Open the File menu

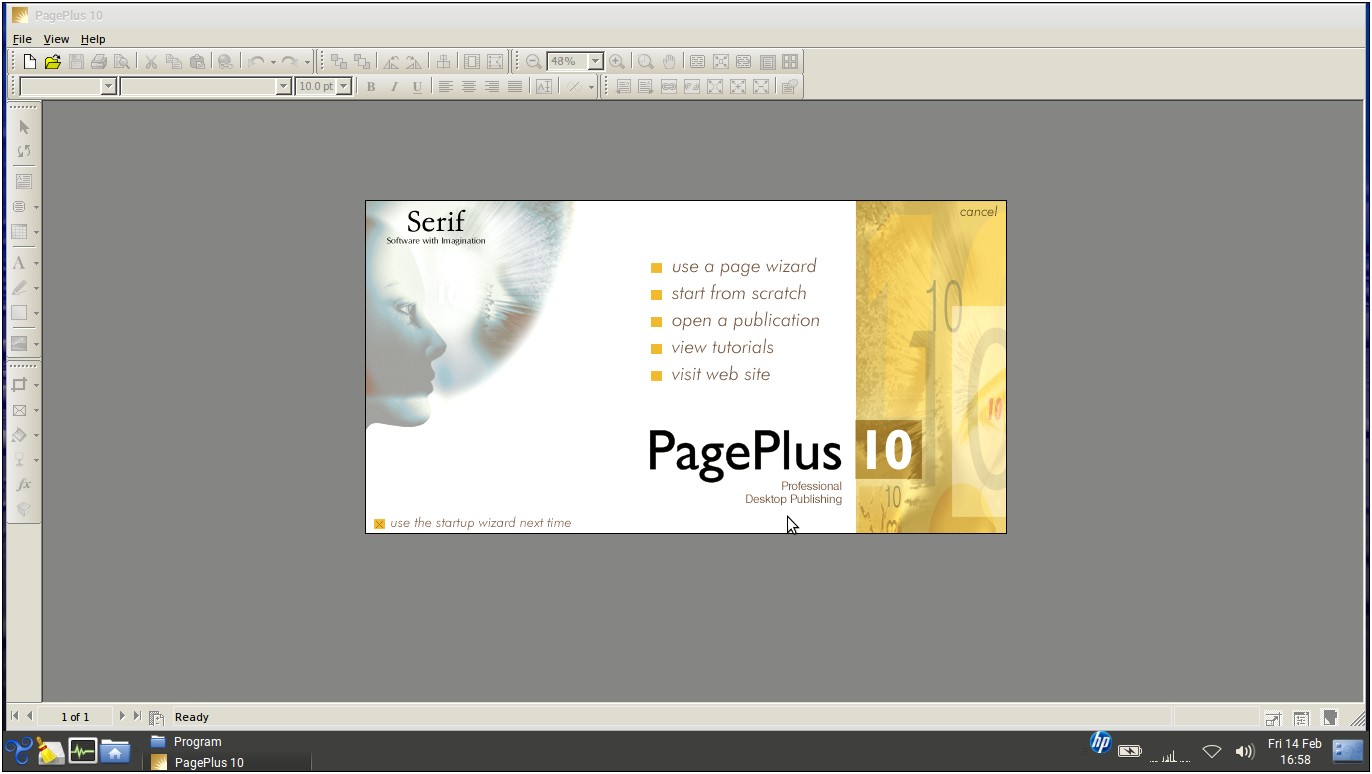(22, 39)
